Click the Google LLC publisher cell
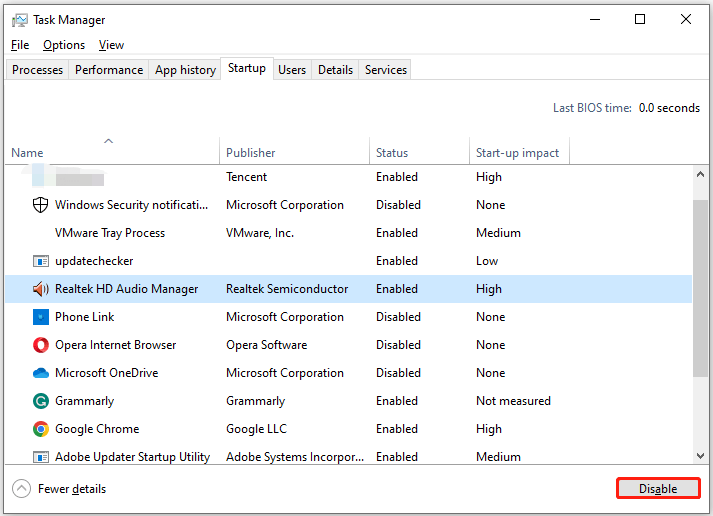 point(256,429)
